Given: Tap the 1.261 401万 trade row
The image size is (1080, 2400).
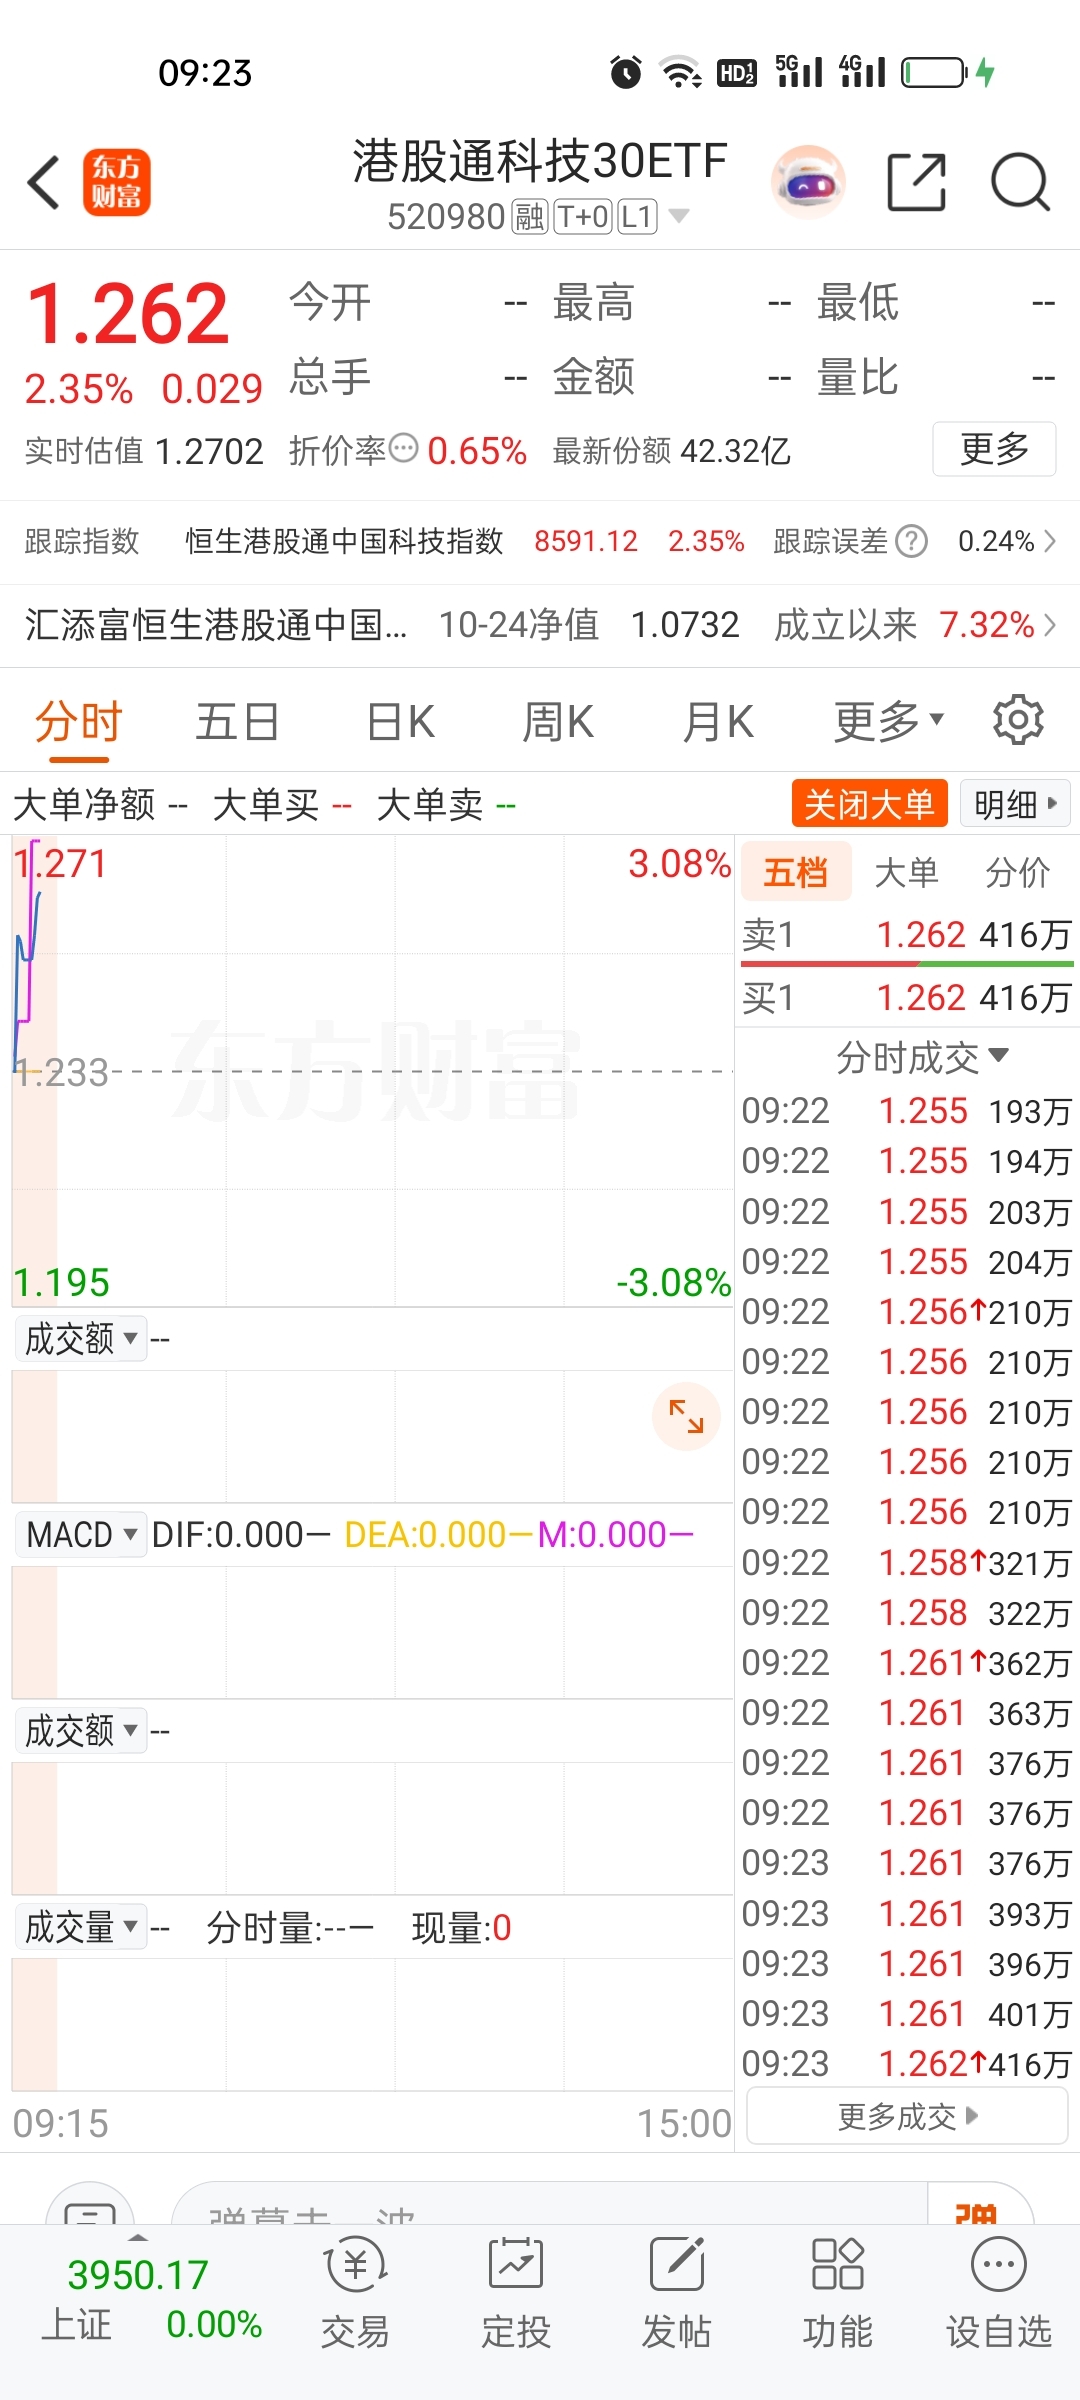Looking at the screenshot, I should 907,2013.
